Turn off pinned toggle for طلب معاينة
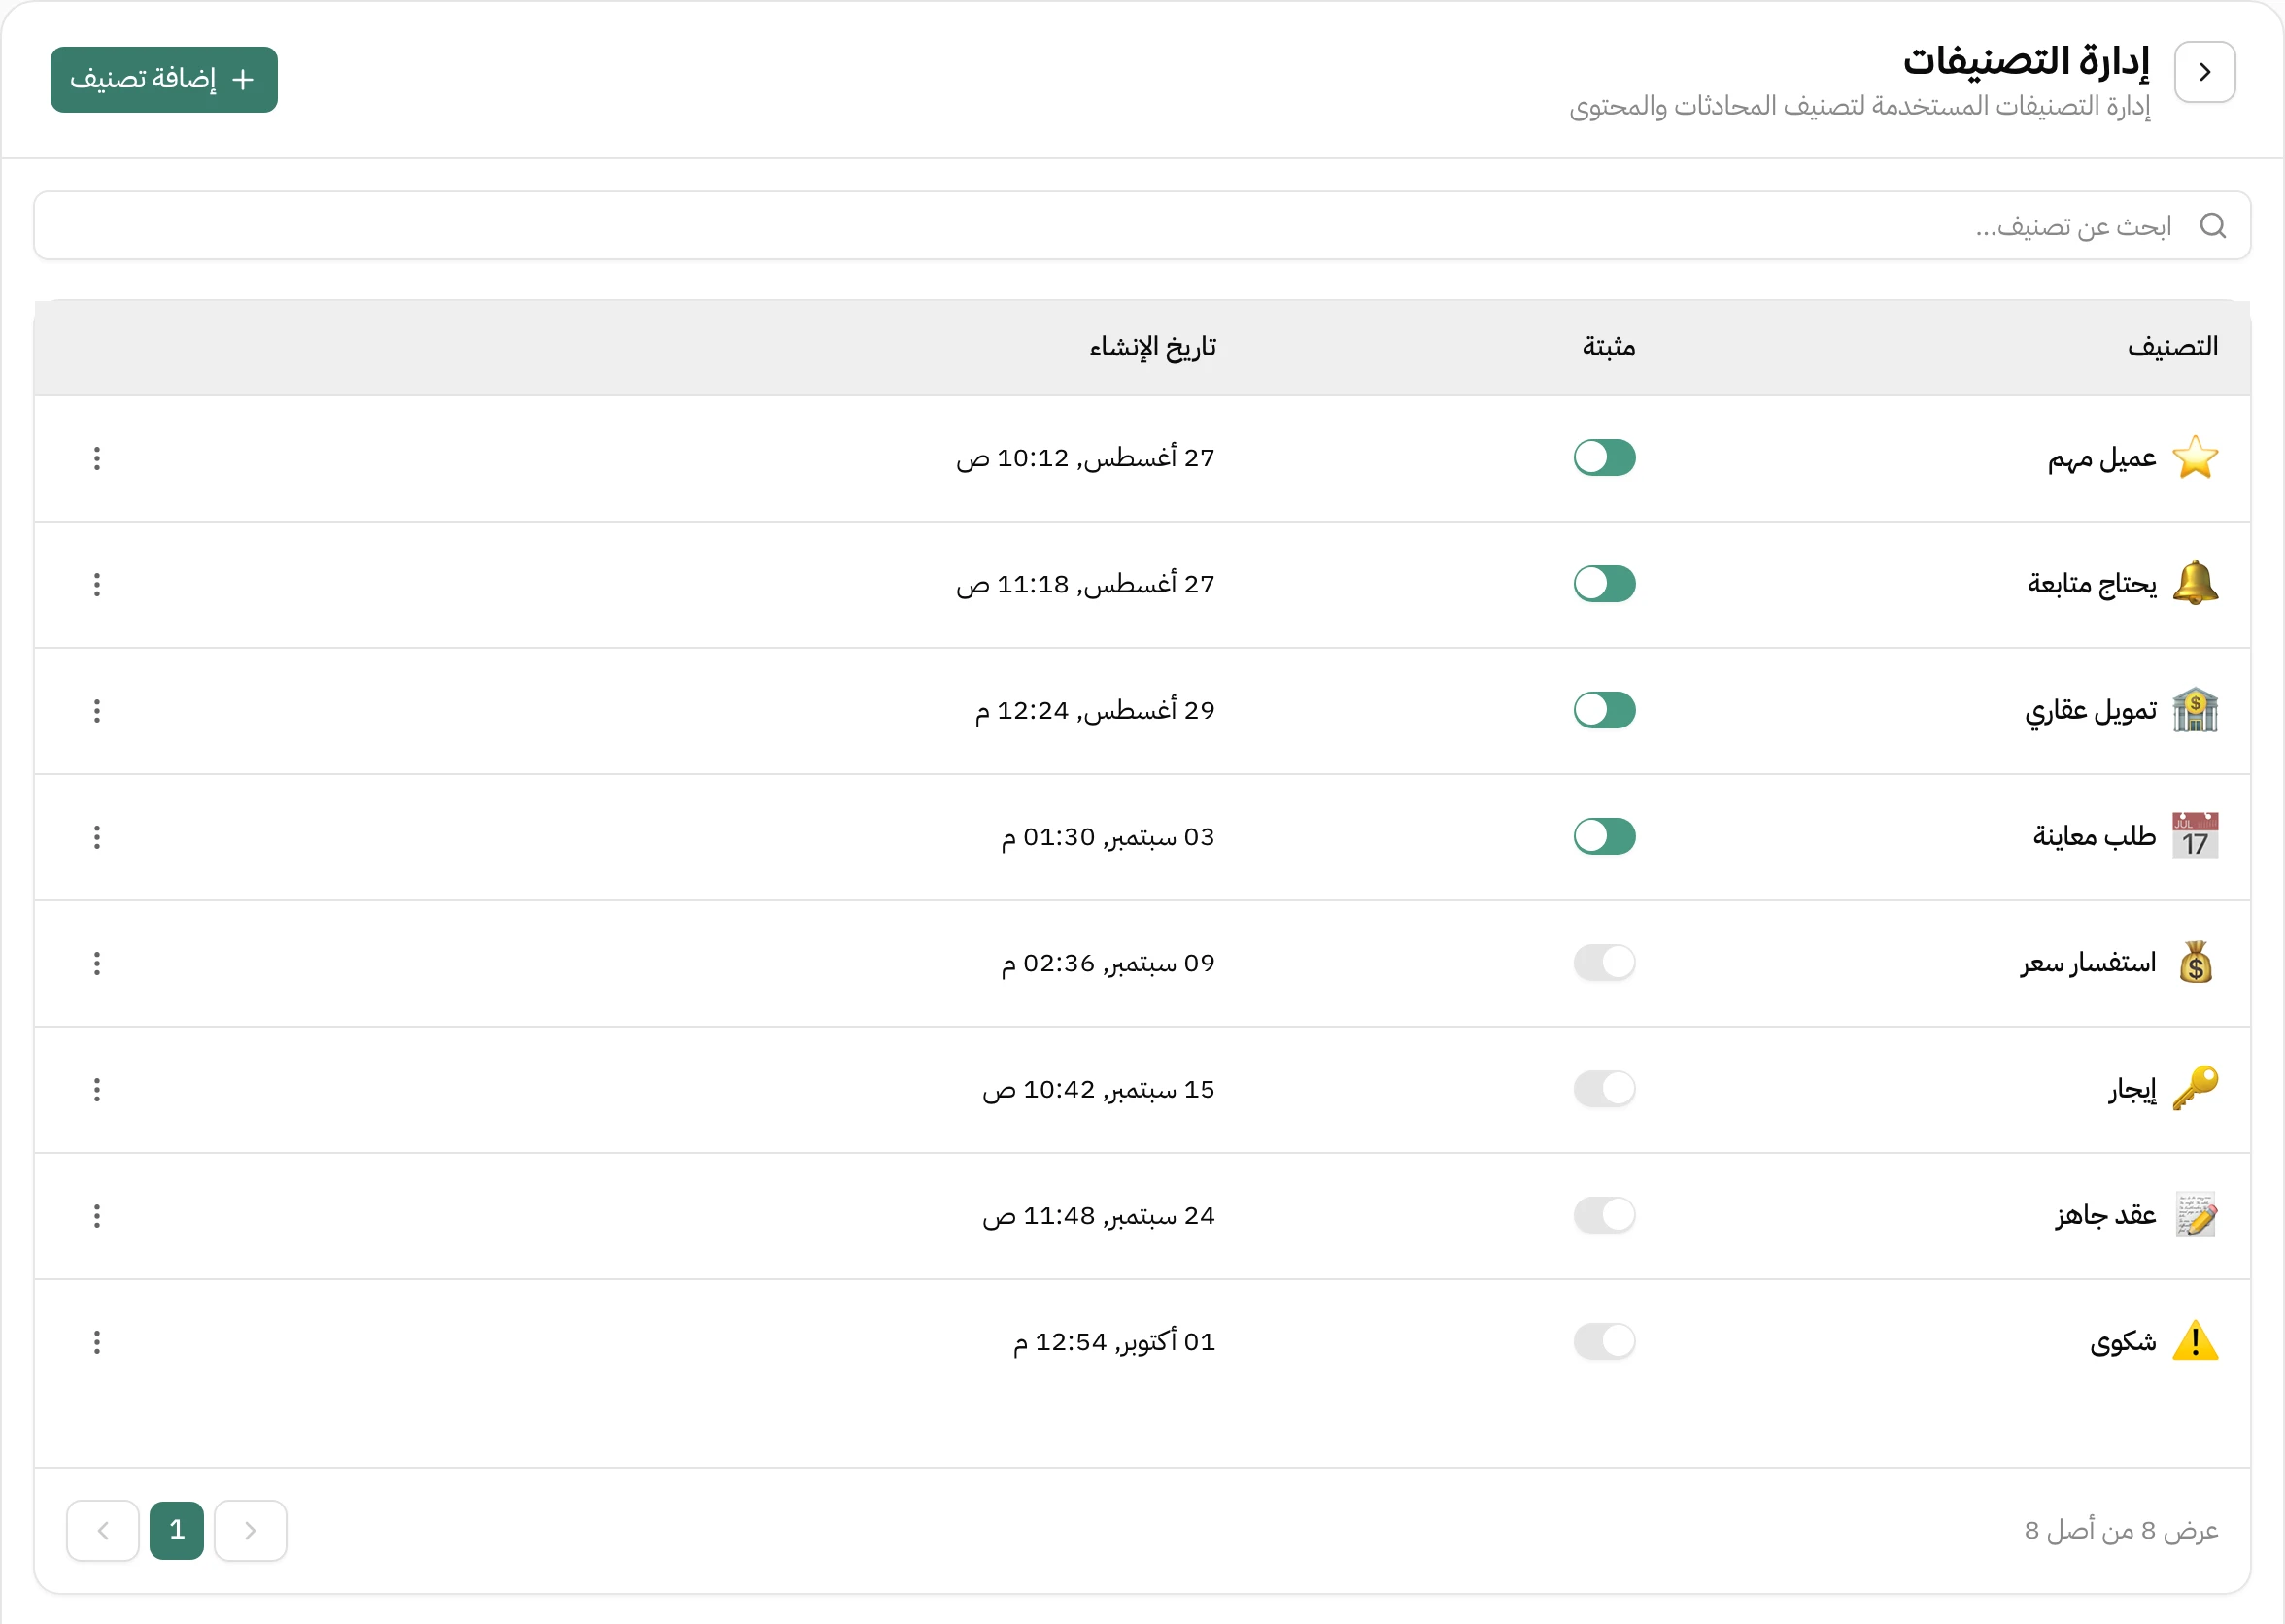Viewport: 2285px width, 1624px height. [x=1604, y=837]
